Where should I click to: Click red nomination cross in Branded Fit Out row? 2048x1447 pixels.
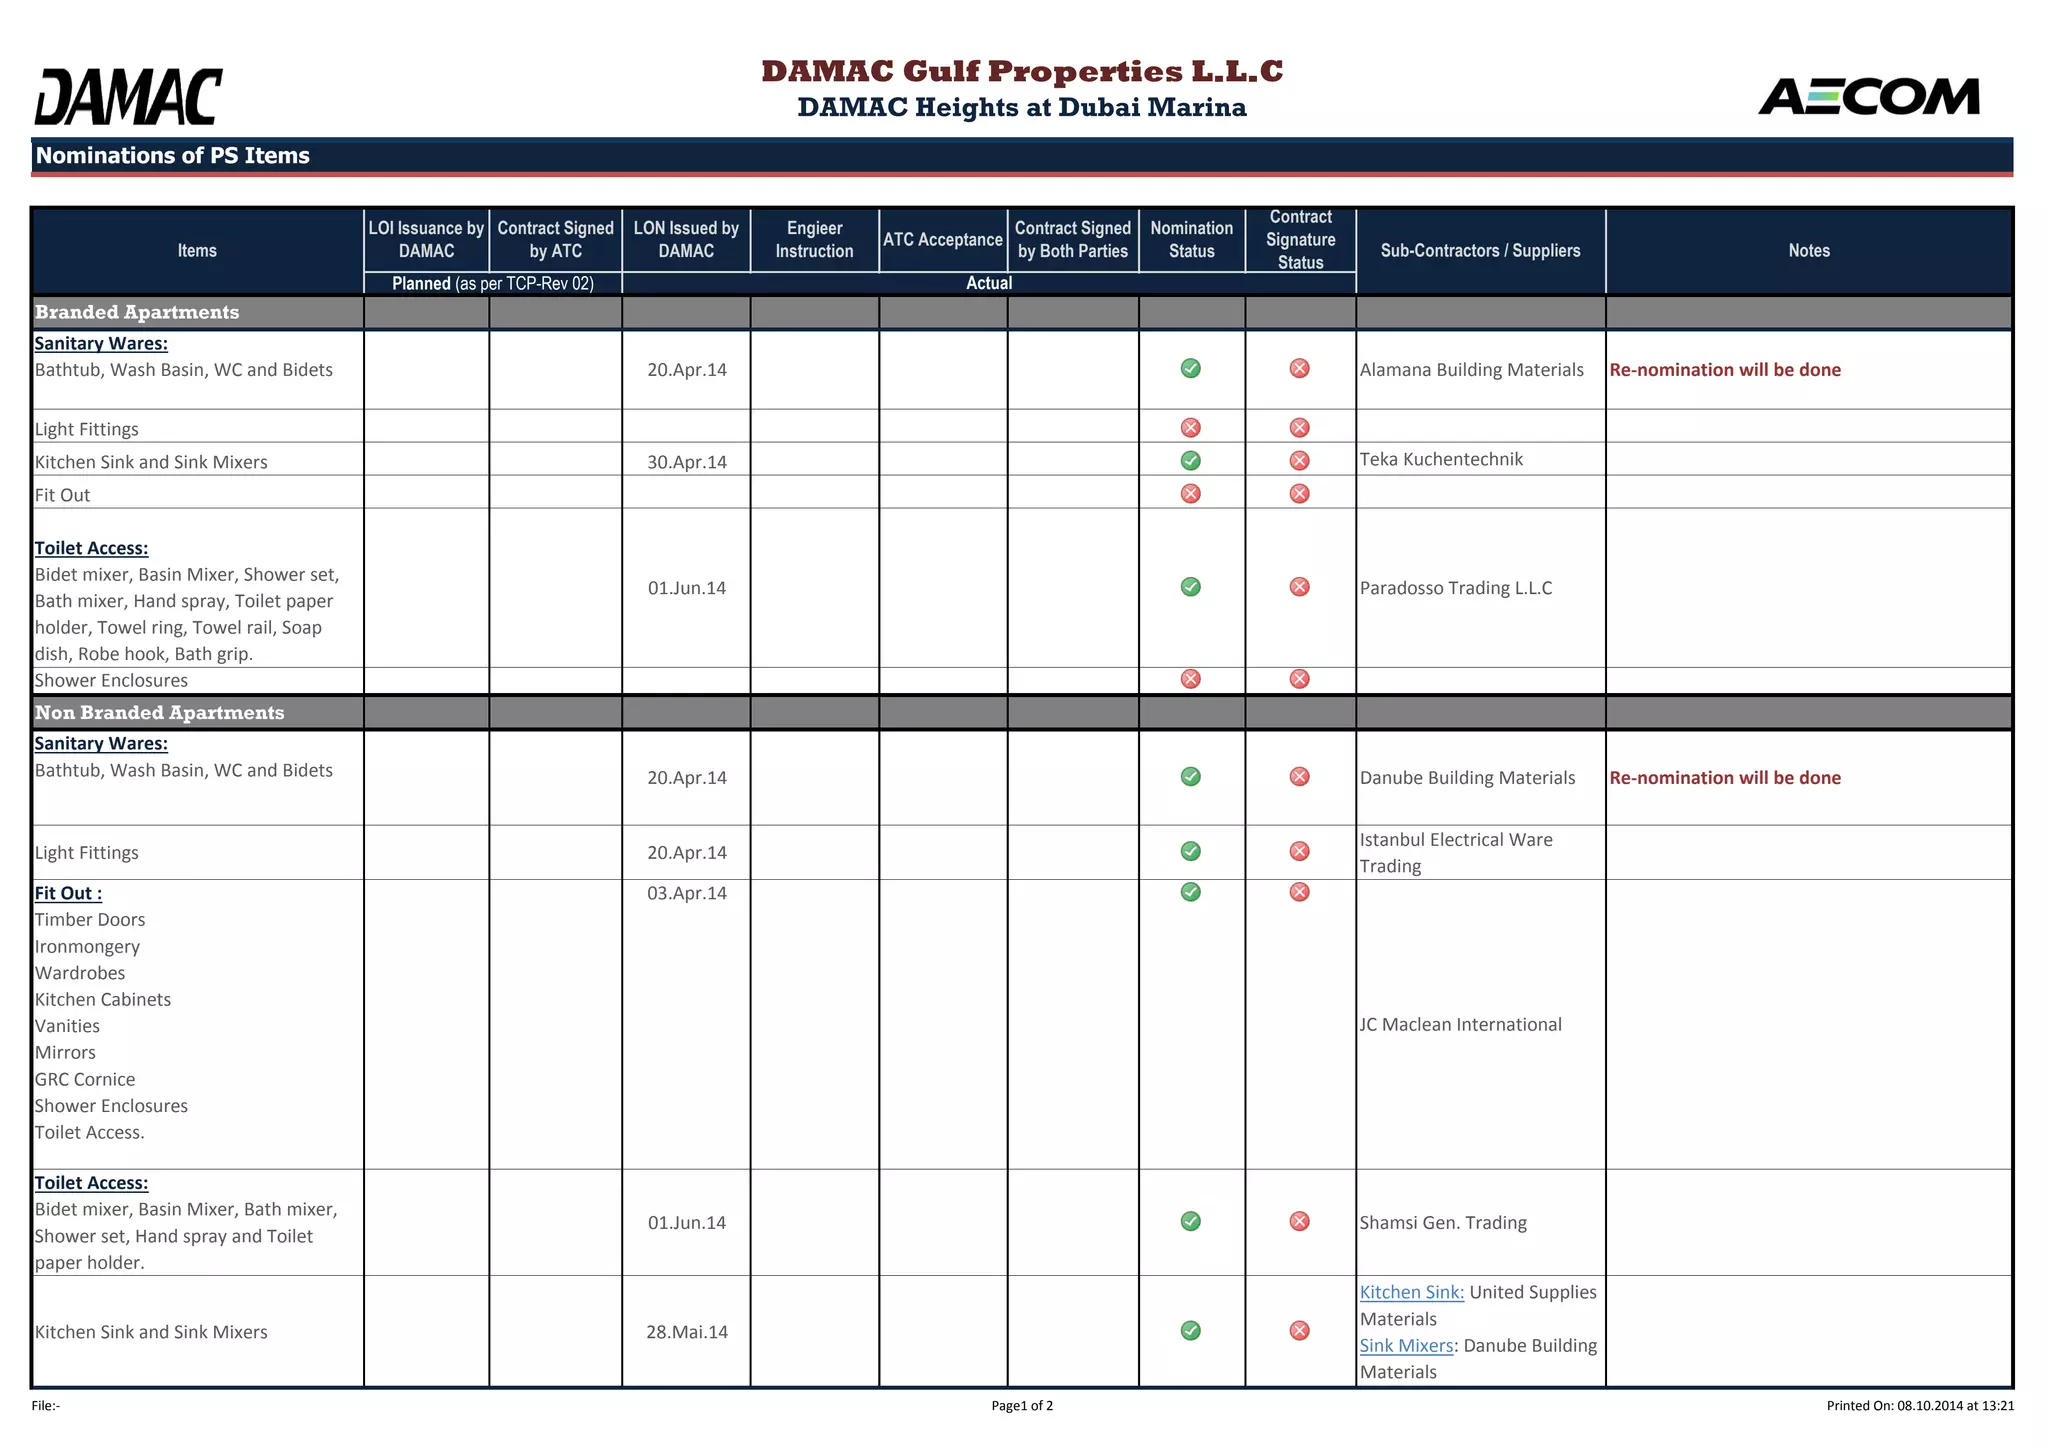pyautogui.click(x=1190, y=493)
